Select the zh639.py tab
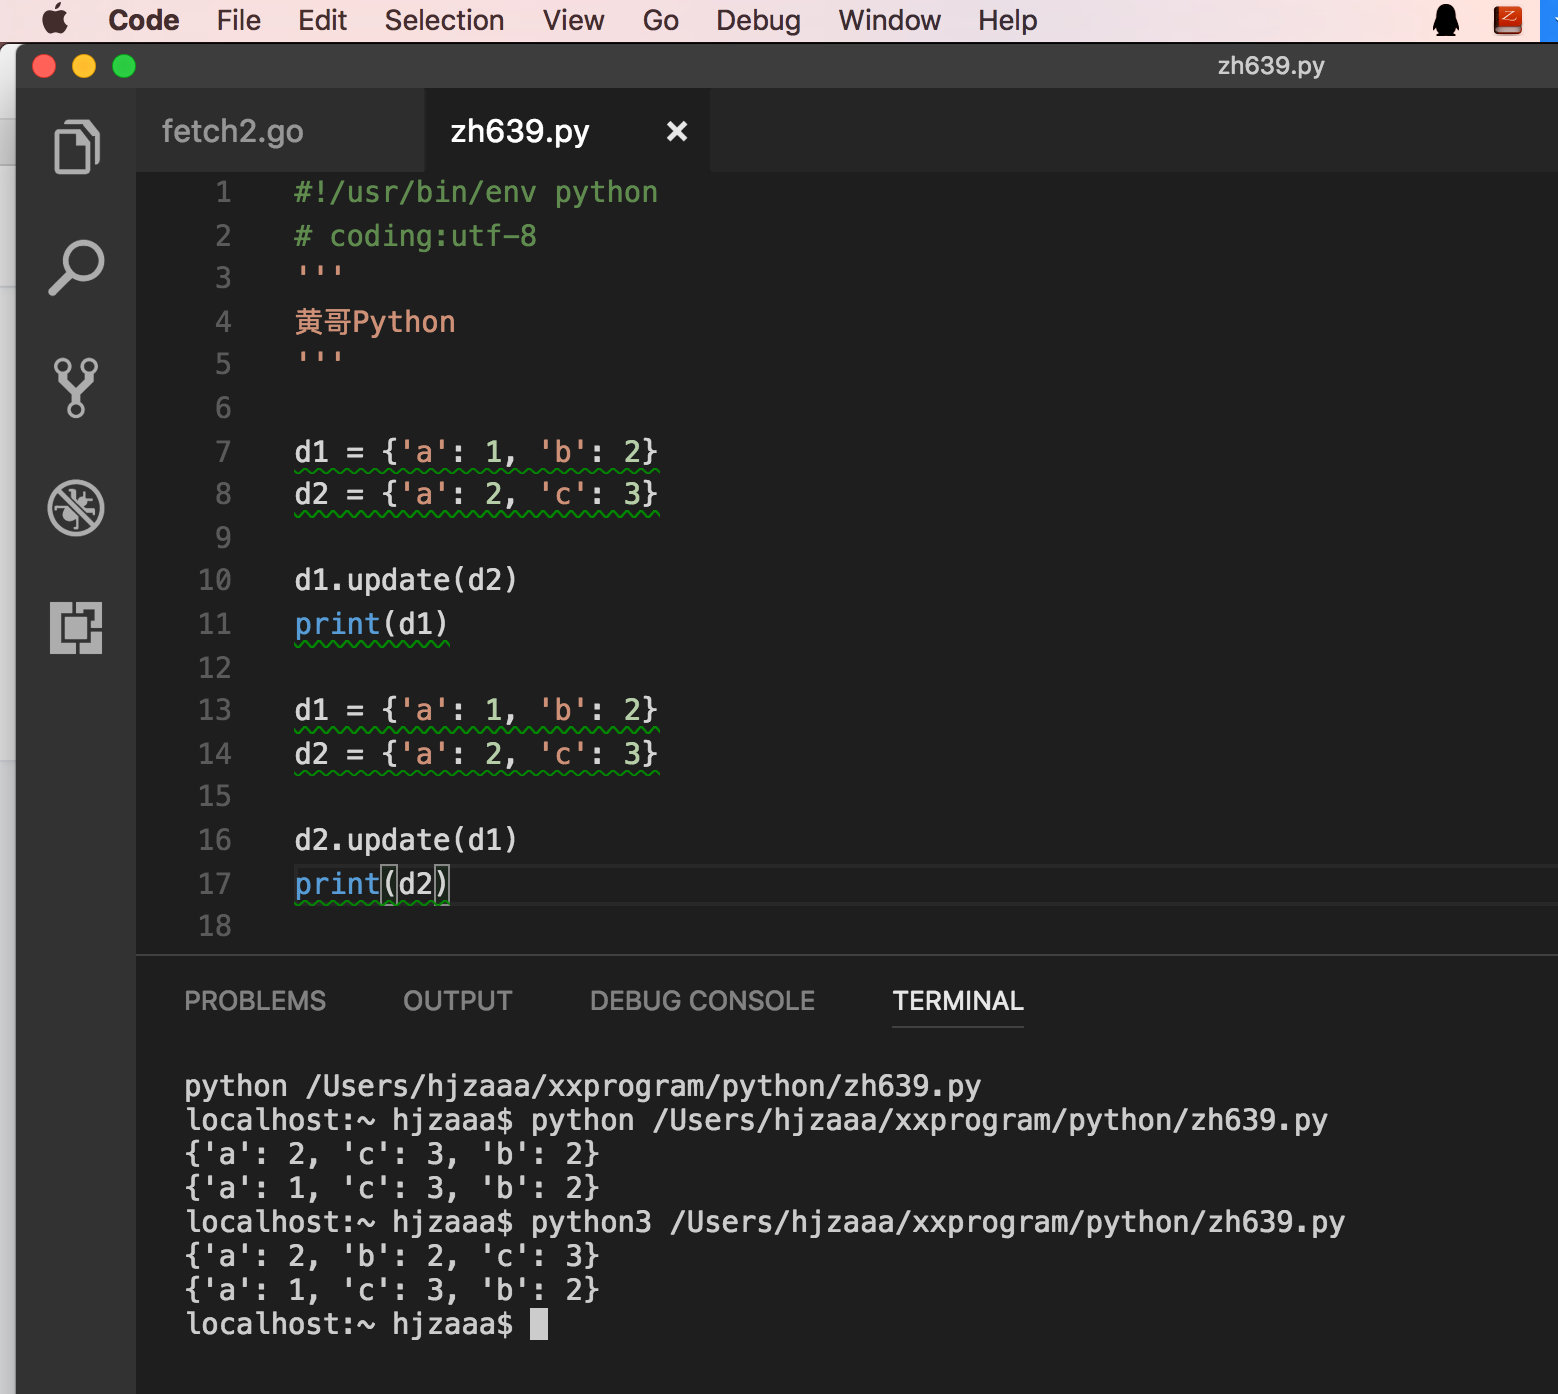This screenshot has height=1394, width=1558. [x=520, y=130]
